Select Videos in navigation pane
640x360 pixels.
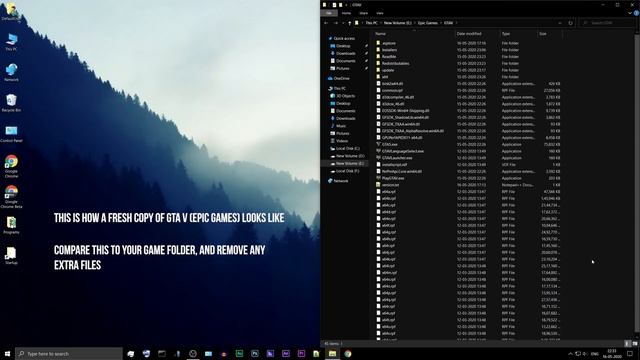coord(342,141)
